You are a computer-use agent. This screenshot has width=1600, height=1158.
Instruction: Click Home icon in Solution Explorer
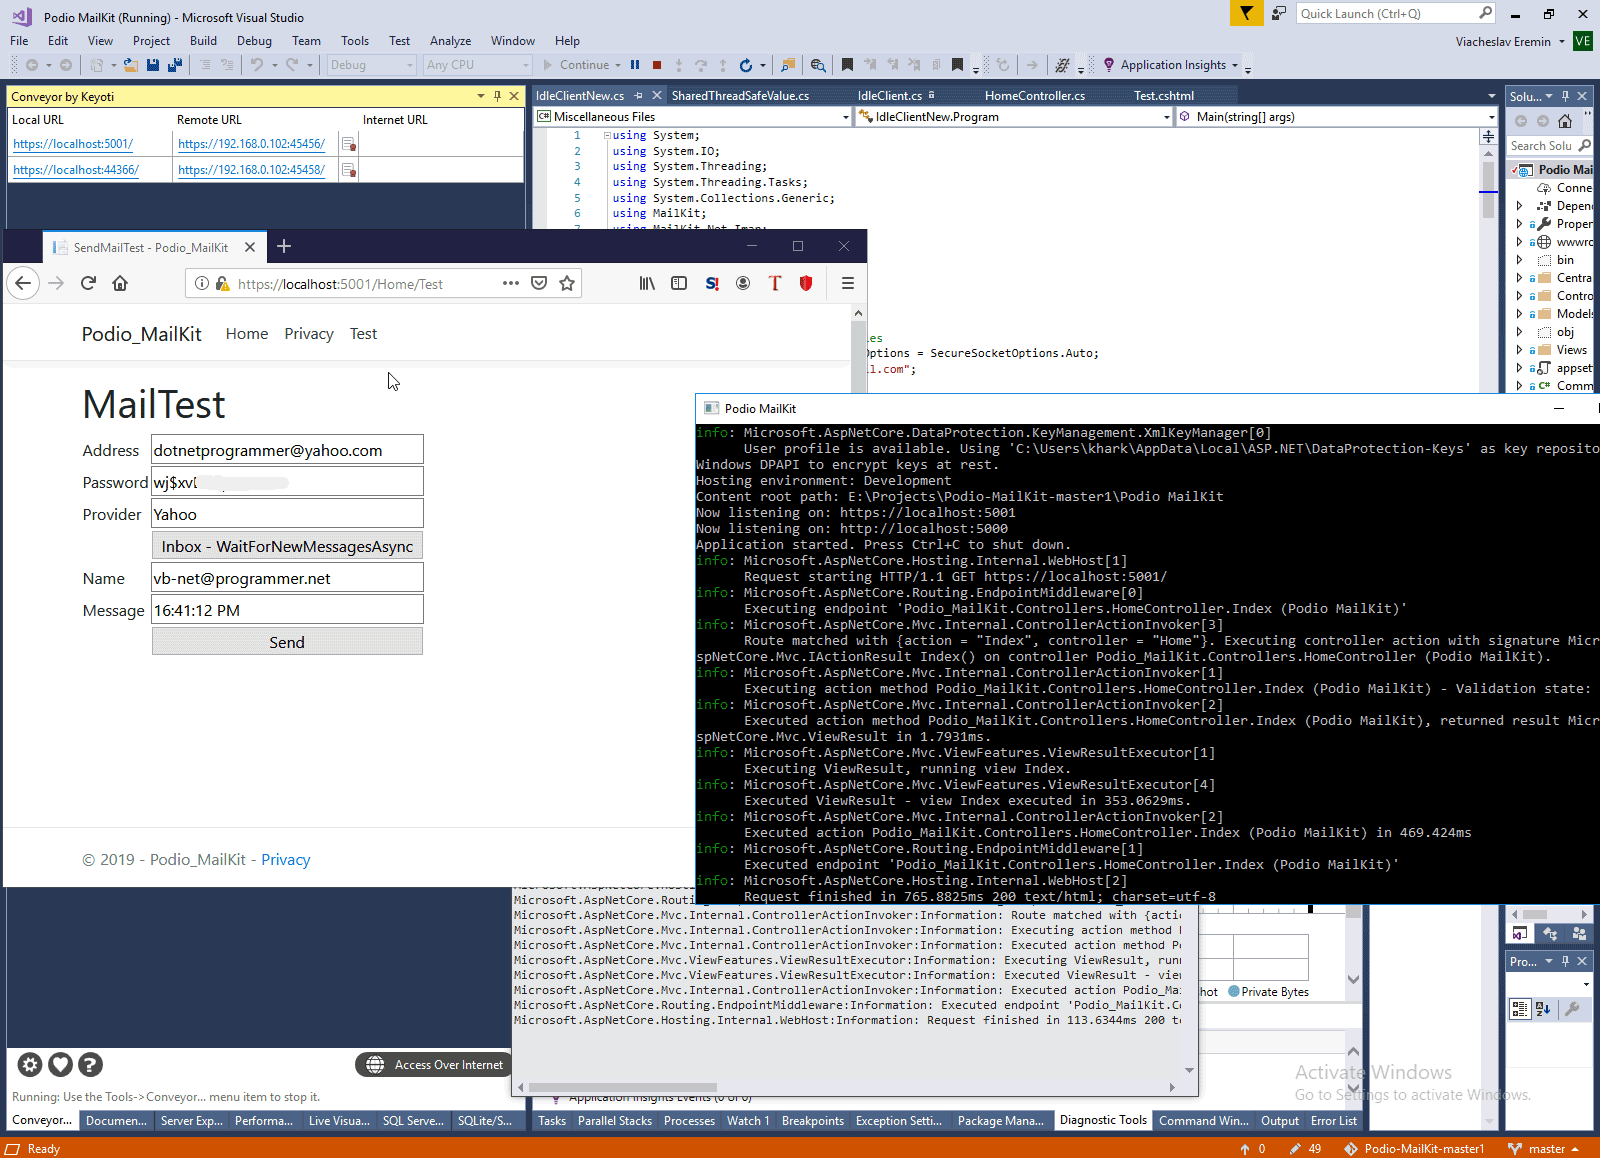(1565, 121)
